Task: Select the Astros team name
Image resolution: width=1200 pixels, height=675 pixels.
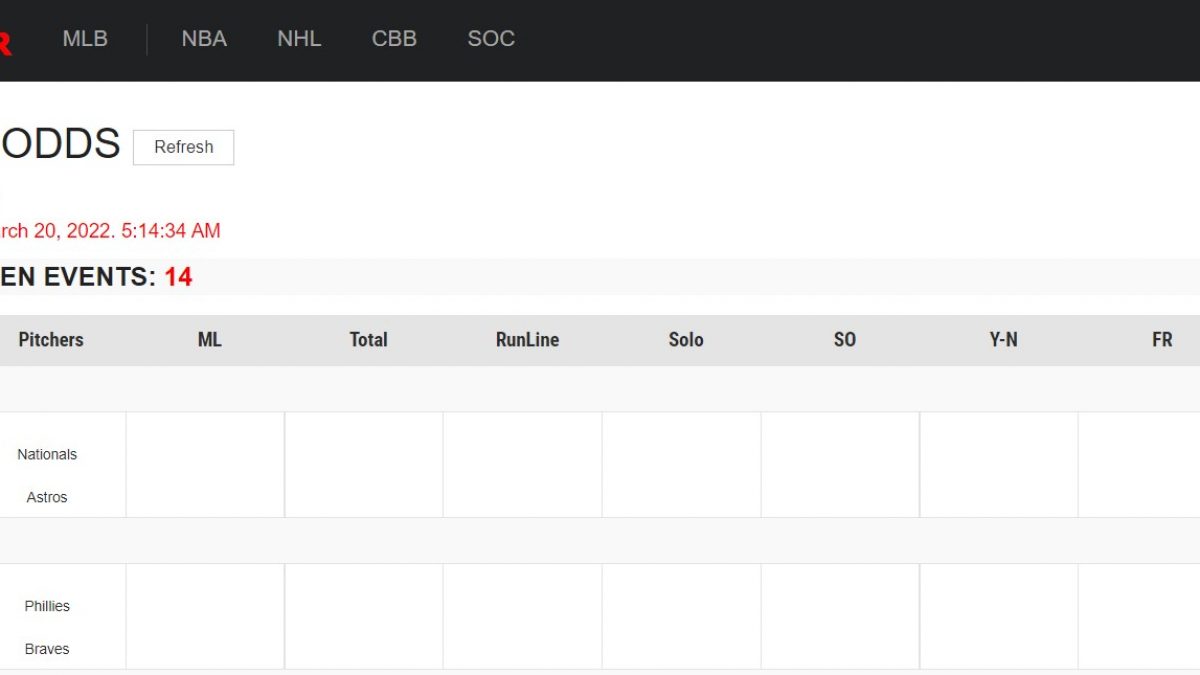Action: pyautogui.click(x=47, y=497)
